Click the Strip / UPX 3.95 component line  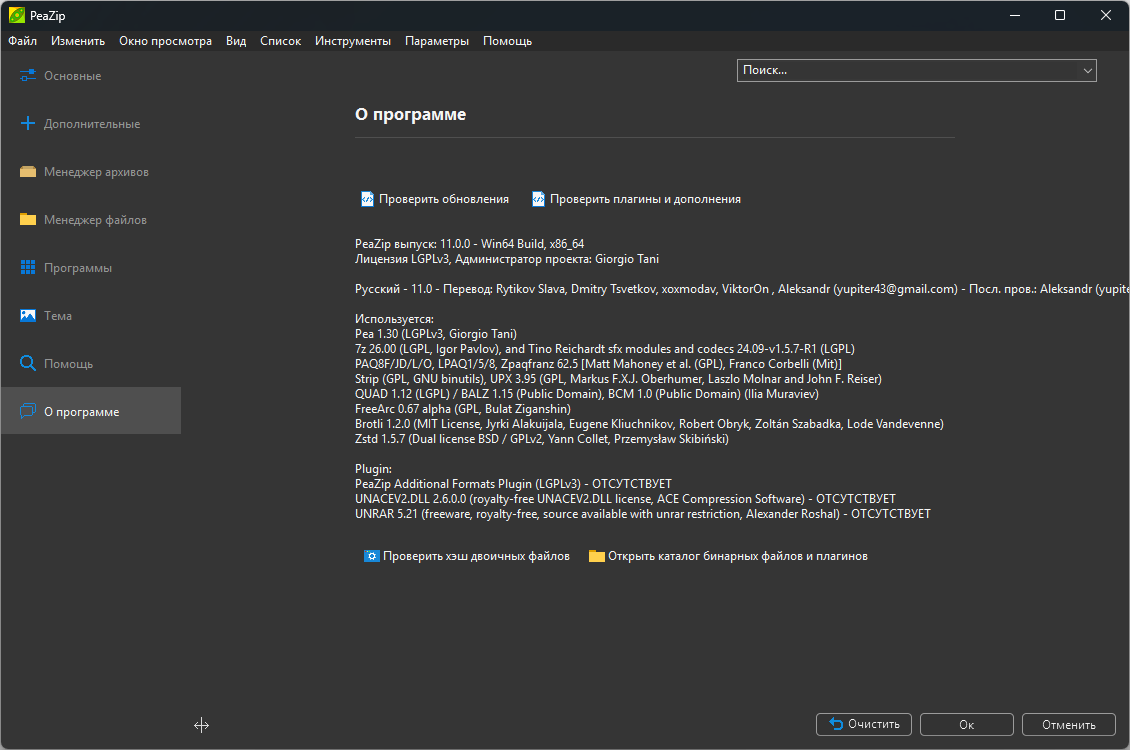click(618, 378)
